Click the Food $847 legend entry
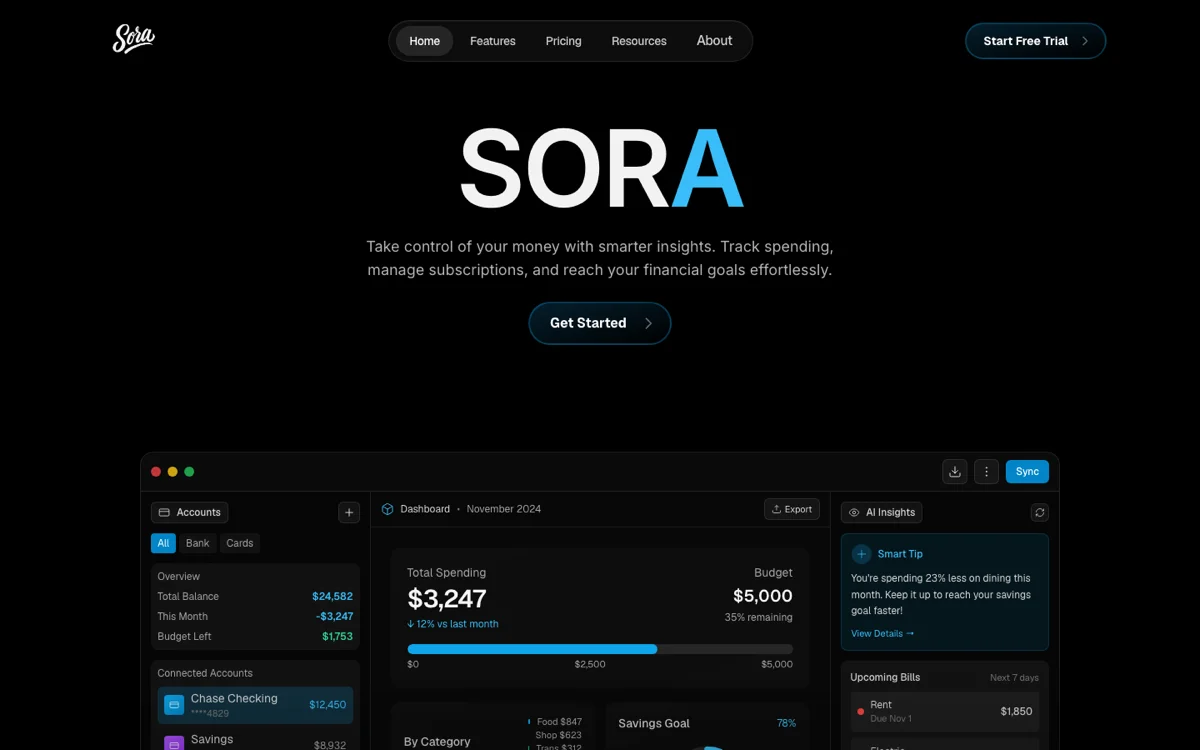Viewport: 1200px width, 750px height. tap(555, 722)
